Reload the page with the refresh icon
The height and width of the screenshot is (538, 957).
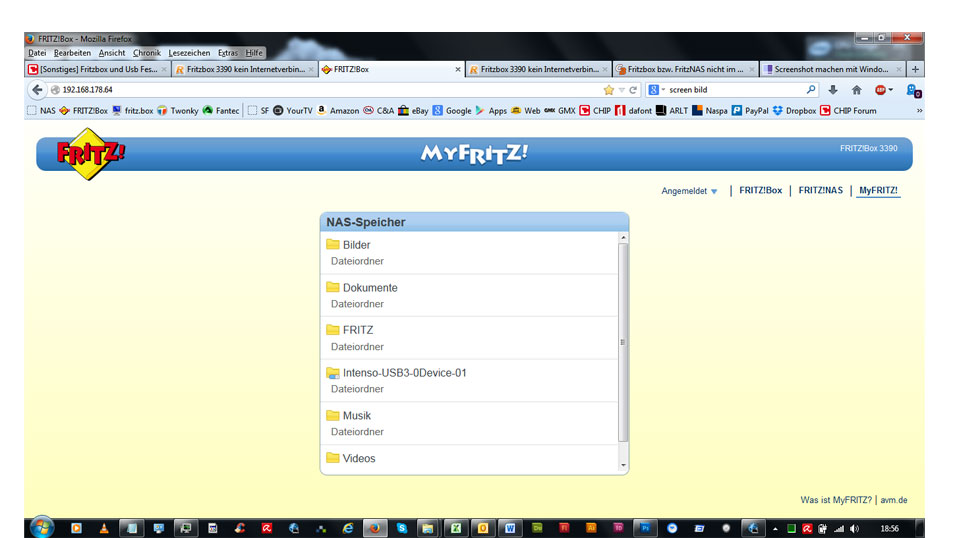click(x=633, y=90)
